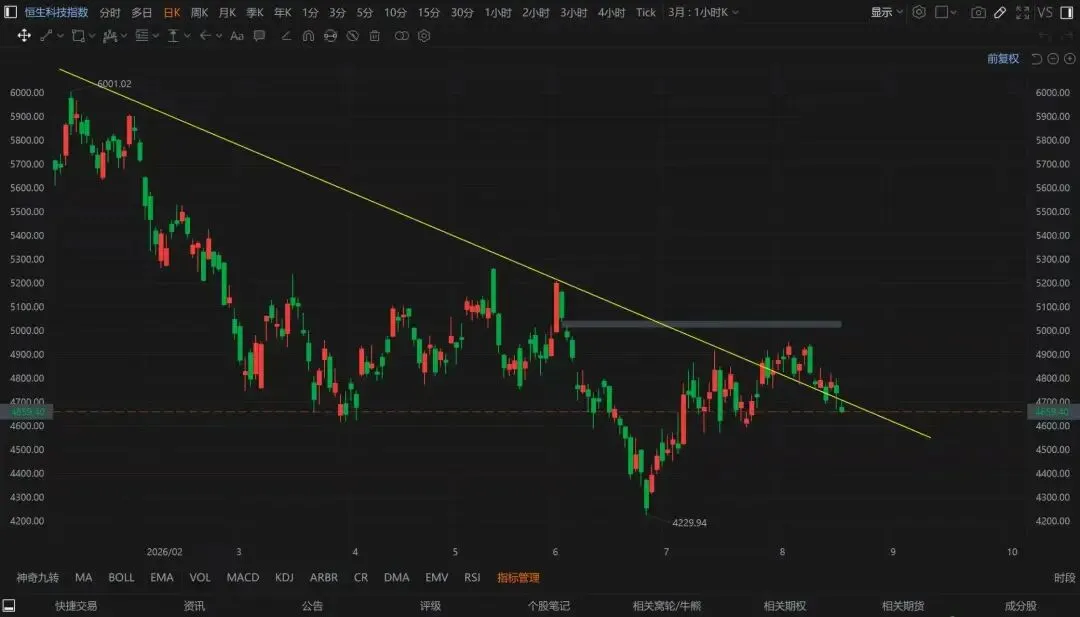Toggle the right sidebar panel icon
The height and width of the screenshot is (617, 1080).
[1067, 12]
